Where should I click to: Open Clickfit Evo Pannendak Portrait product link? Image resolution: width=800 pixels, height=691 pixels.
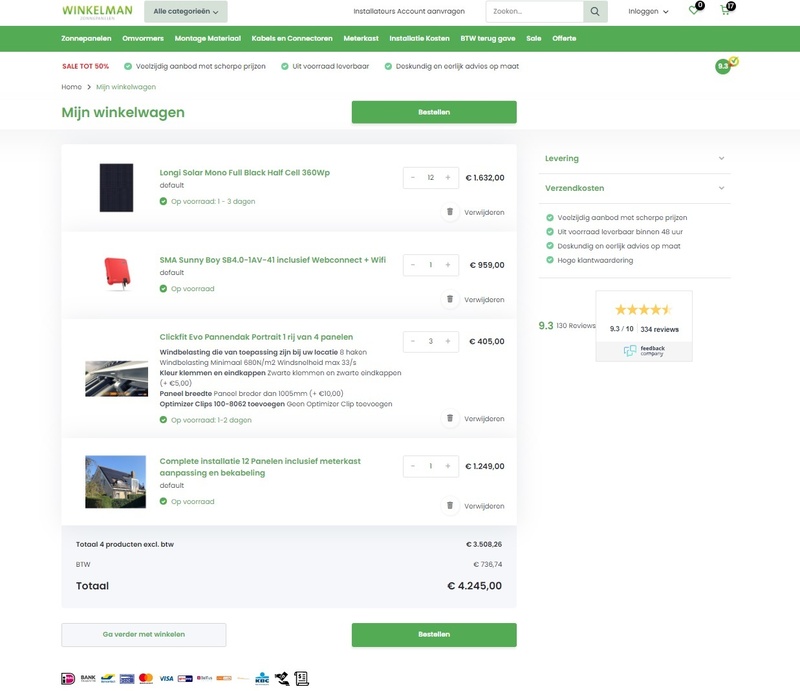256,337
